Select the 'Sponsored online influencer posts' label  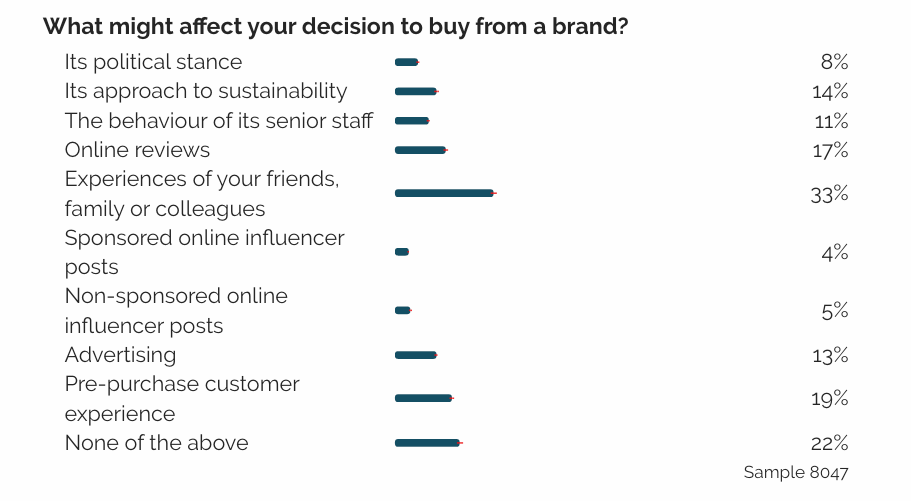pyautogui.click(x=204, y=252)
